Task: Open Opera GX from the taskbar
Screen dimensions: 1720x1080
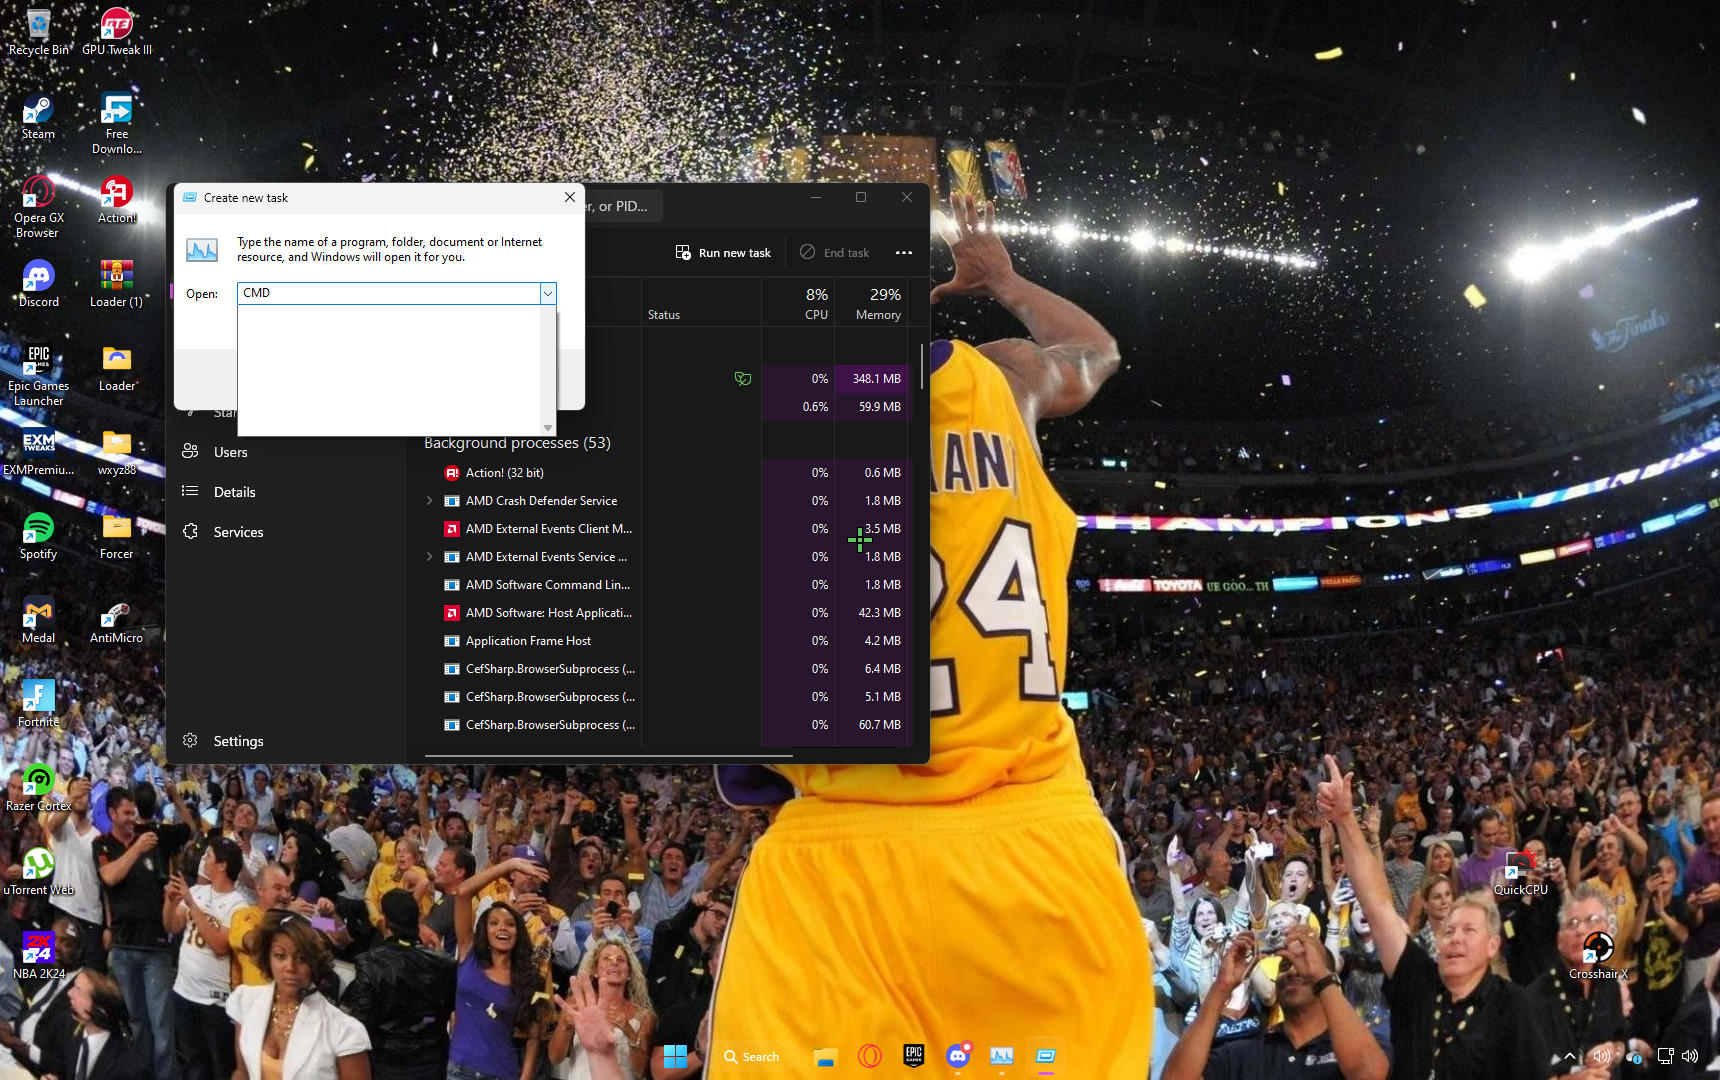Action: point(869,1056)
